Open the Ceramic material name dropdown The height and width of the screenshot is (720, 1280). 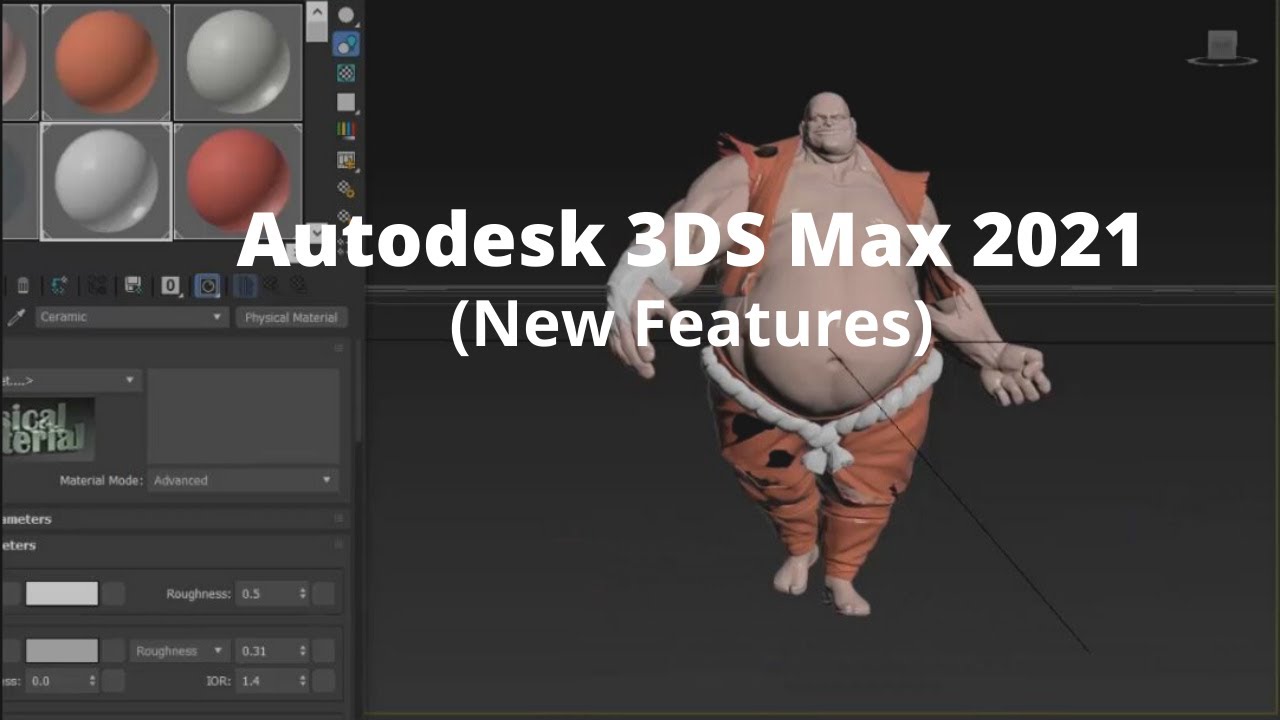pyautogui.click(x=132, y=317)
